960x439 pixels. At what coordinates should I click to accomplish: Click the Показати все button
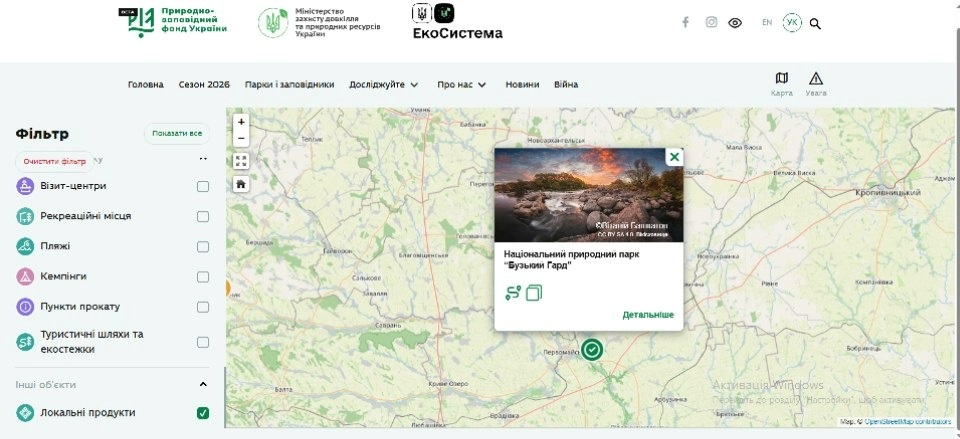[x=177, y=133]
